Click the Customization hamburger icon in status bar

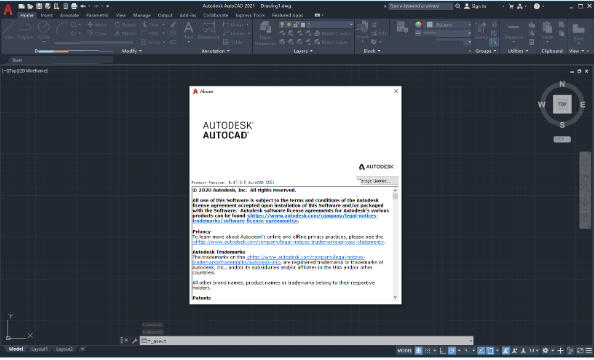click(589, 351)
